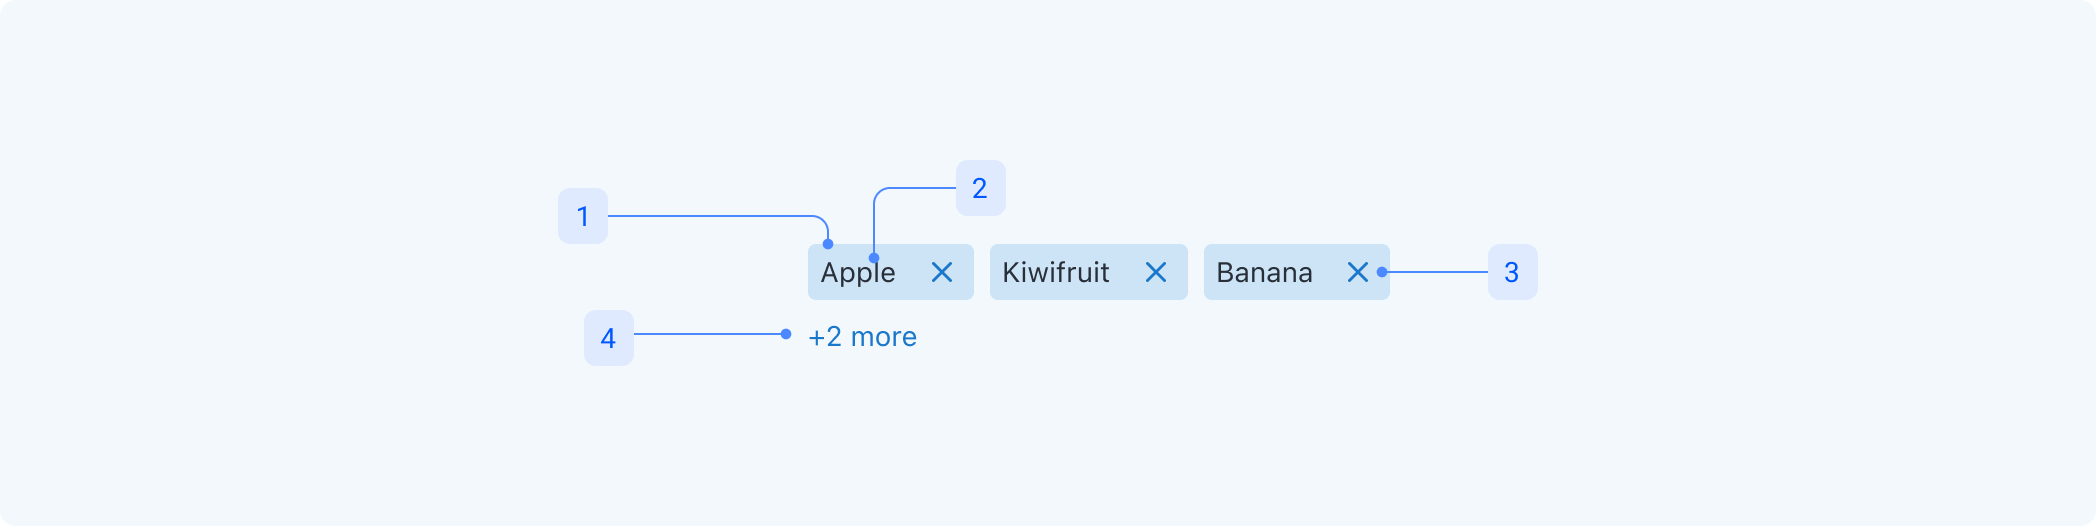Select the Banana tag label text
The image size is (2096, 526).
point(1264,273)
